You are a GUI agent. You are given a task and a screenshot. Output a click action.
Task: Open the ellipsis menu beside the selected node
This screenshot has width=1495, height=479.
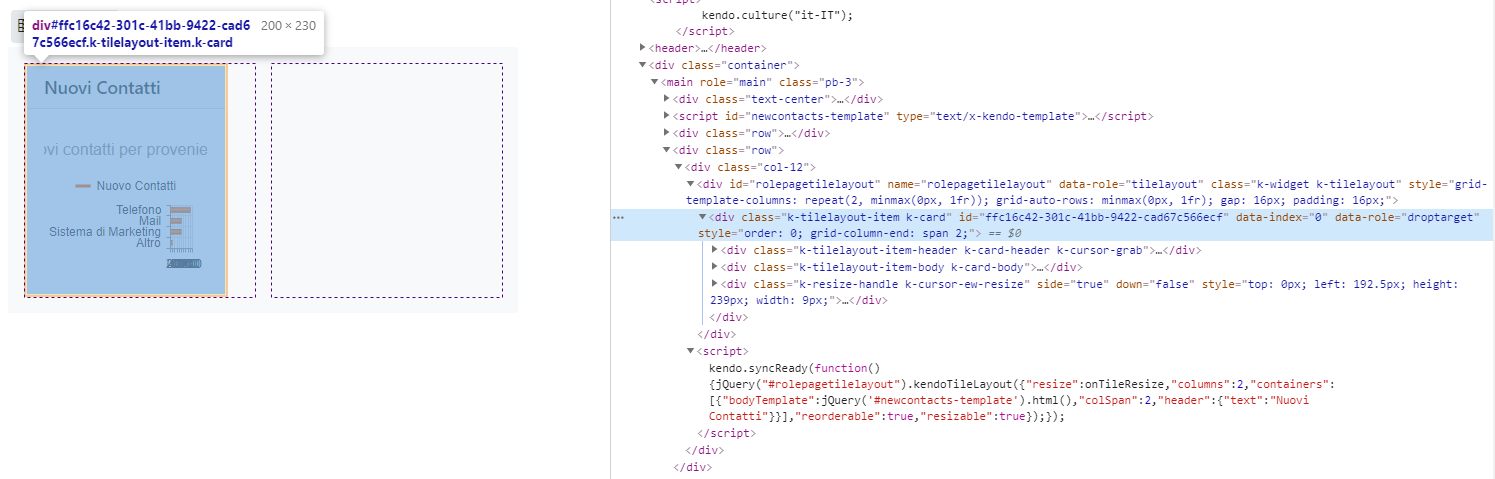coord(618,217)
